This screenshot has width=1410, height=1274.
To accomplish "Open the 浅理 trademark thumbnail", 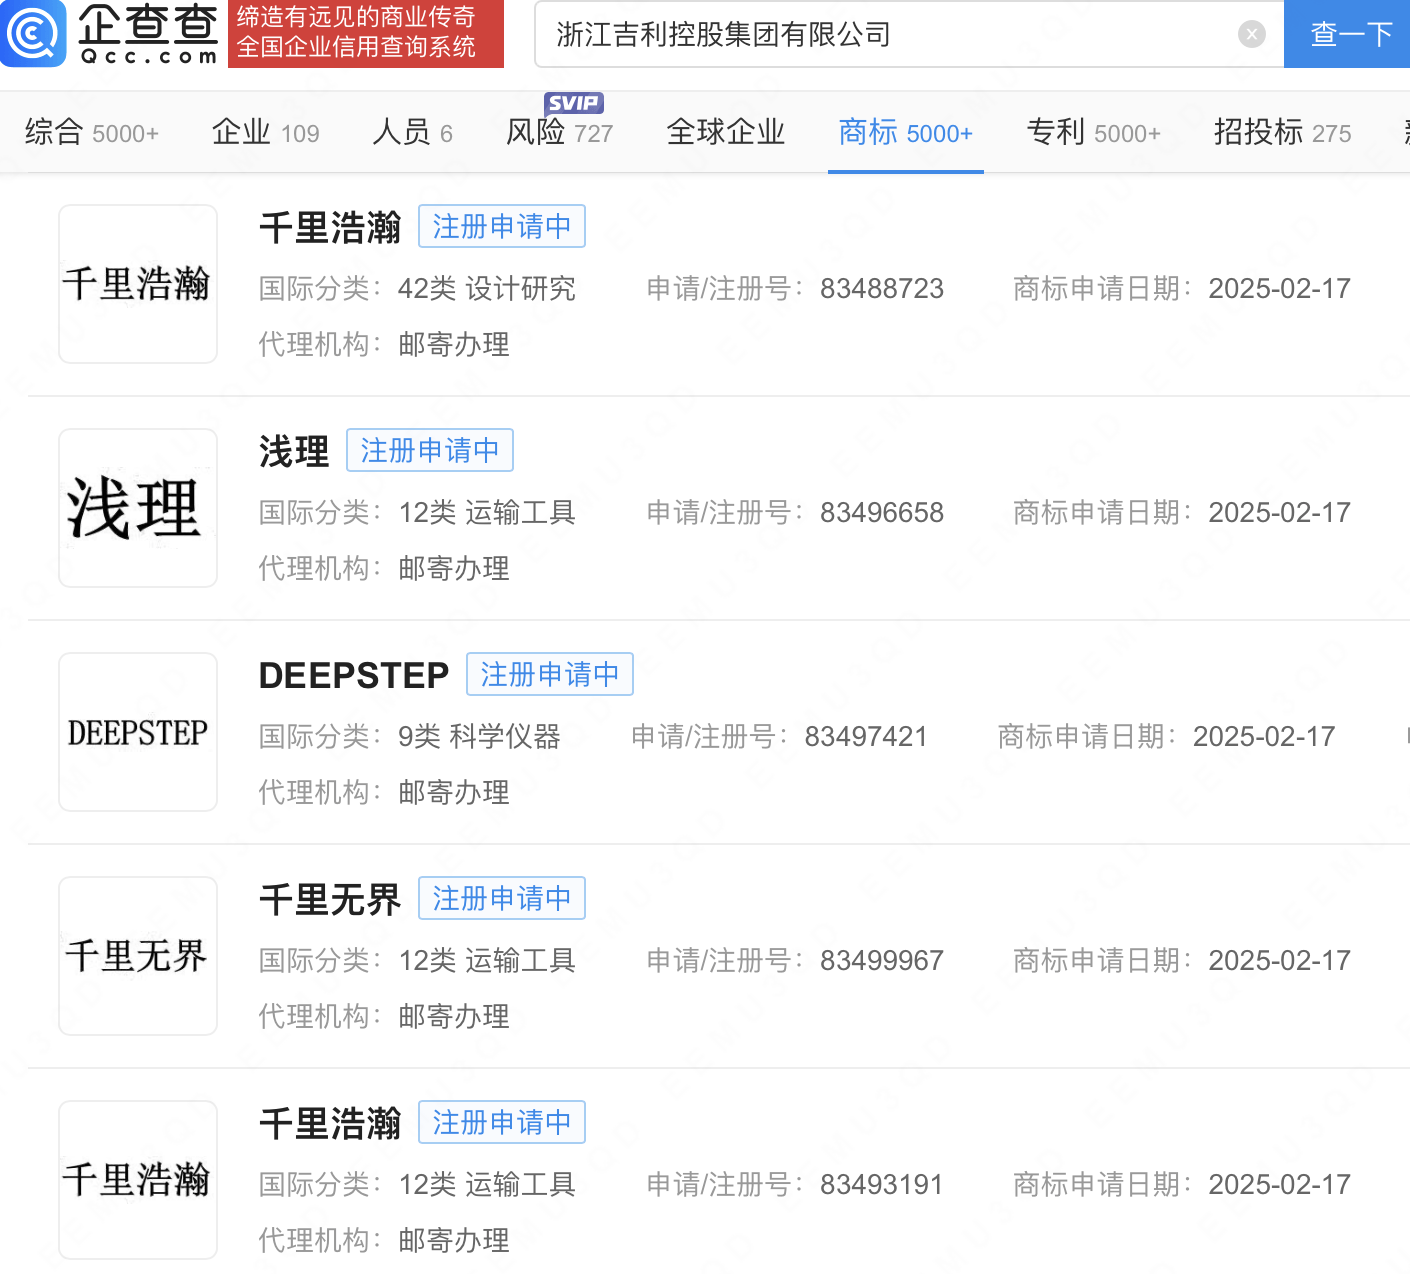I will pyautogui.click(x=138, y=508).
